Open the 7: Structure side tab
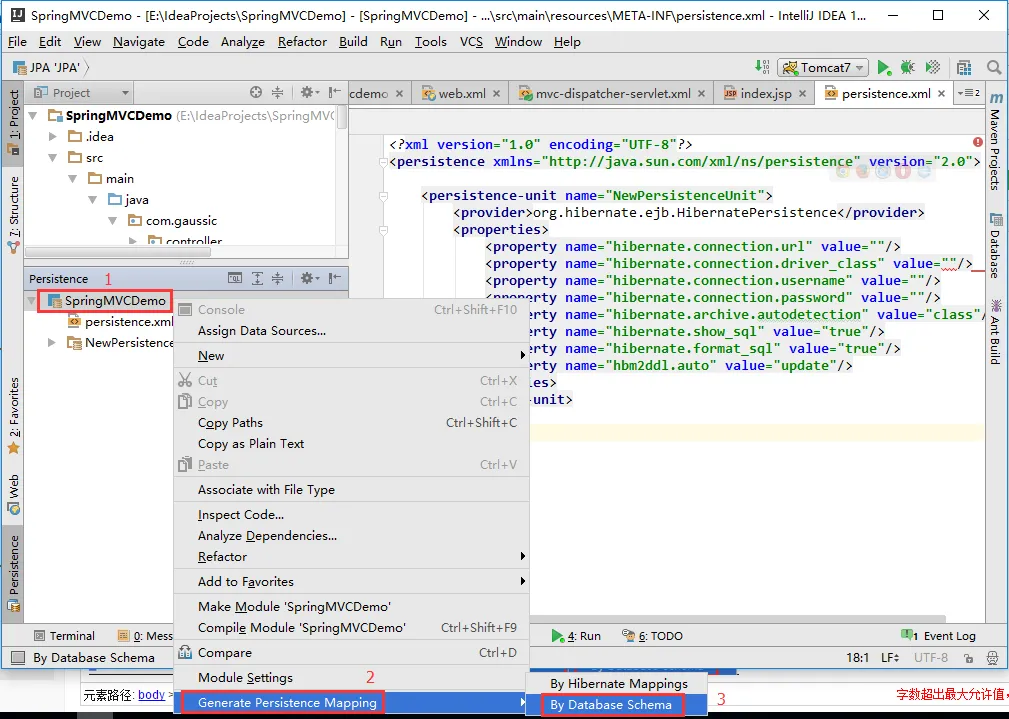Screen dimensions: 1009x719 [14, 214]
